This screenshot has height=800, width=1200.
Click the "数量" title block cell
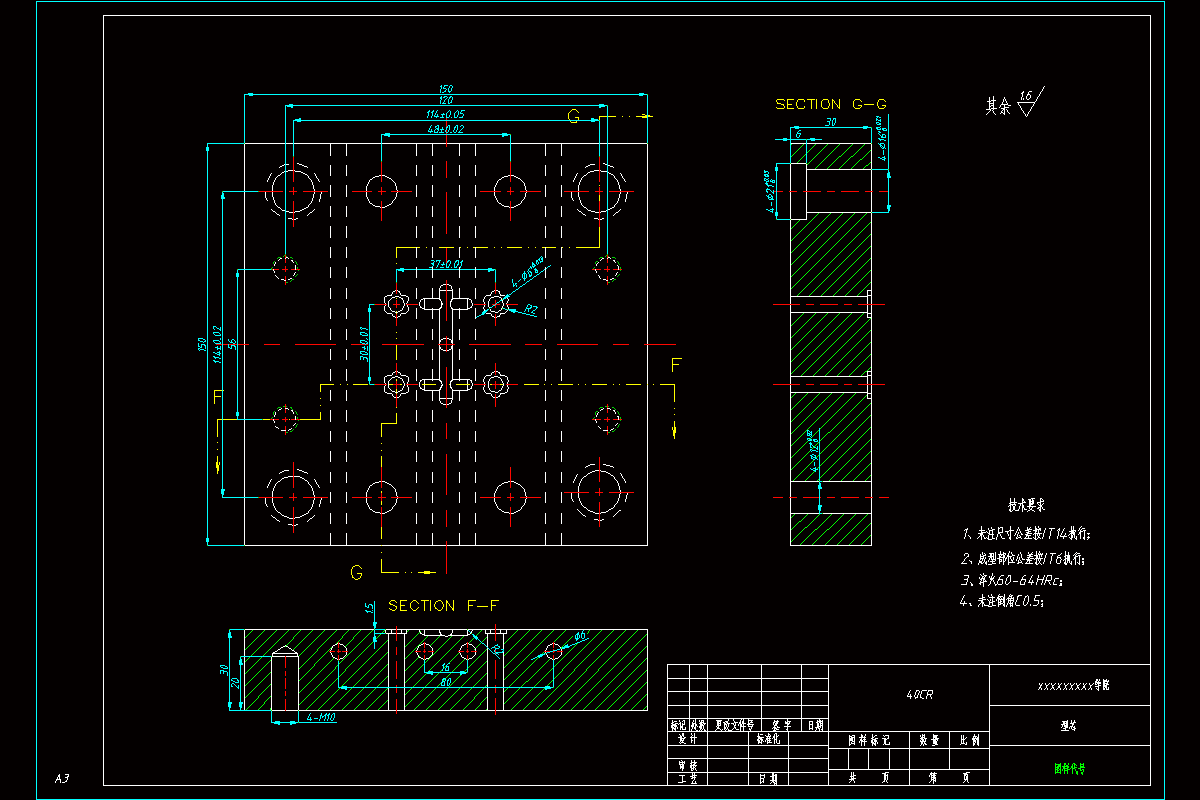(x=929, y=741)
